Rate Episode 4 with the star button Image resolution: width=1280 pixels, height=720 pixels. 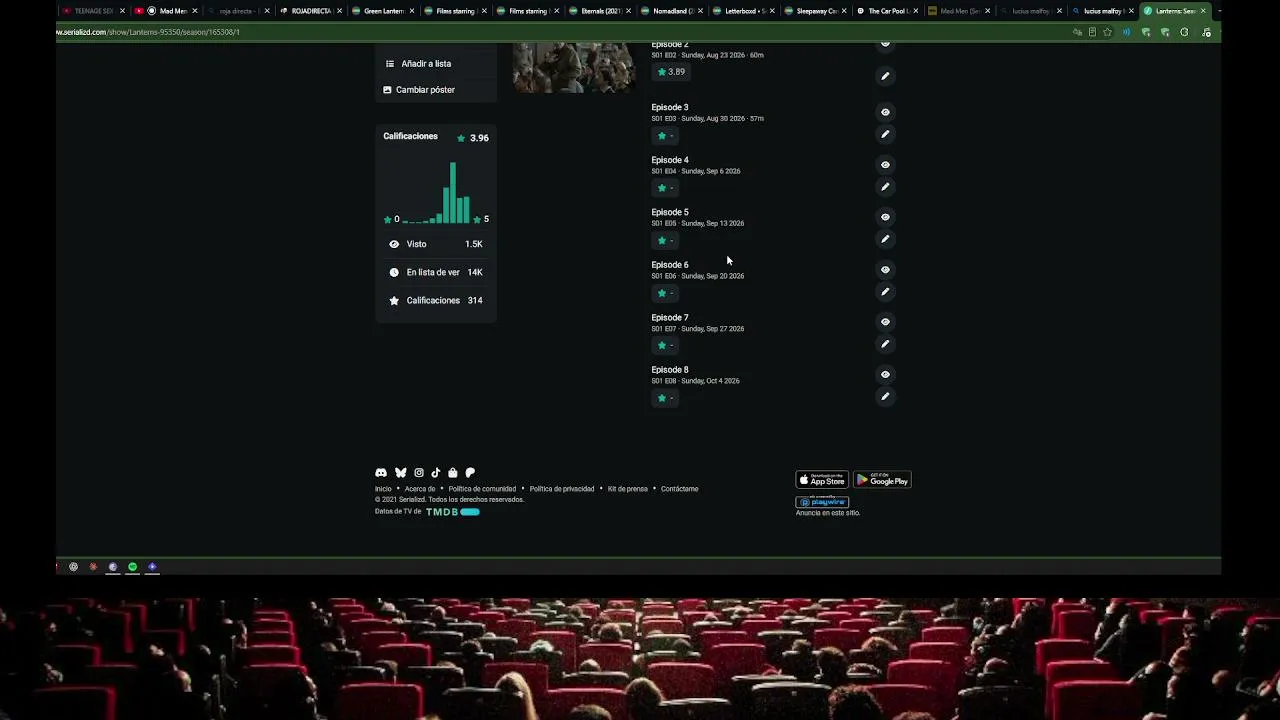[x=665, y=188]
